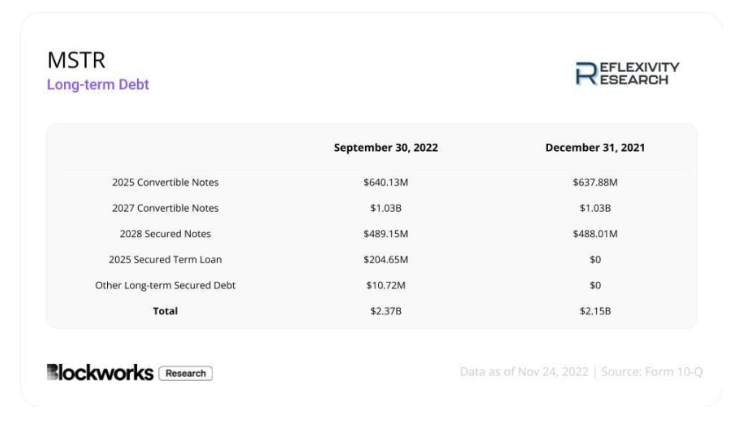Image resolution: width=748 pixels, height=424 pixels.
Task: Click the $637.88M value
Action: pos(595,182)
